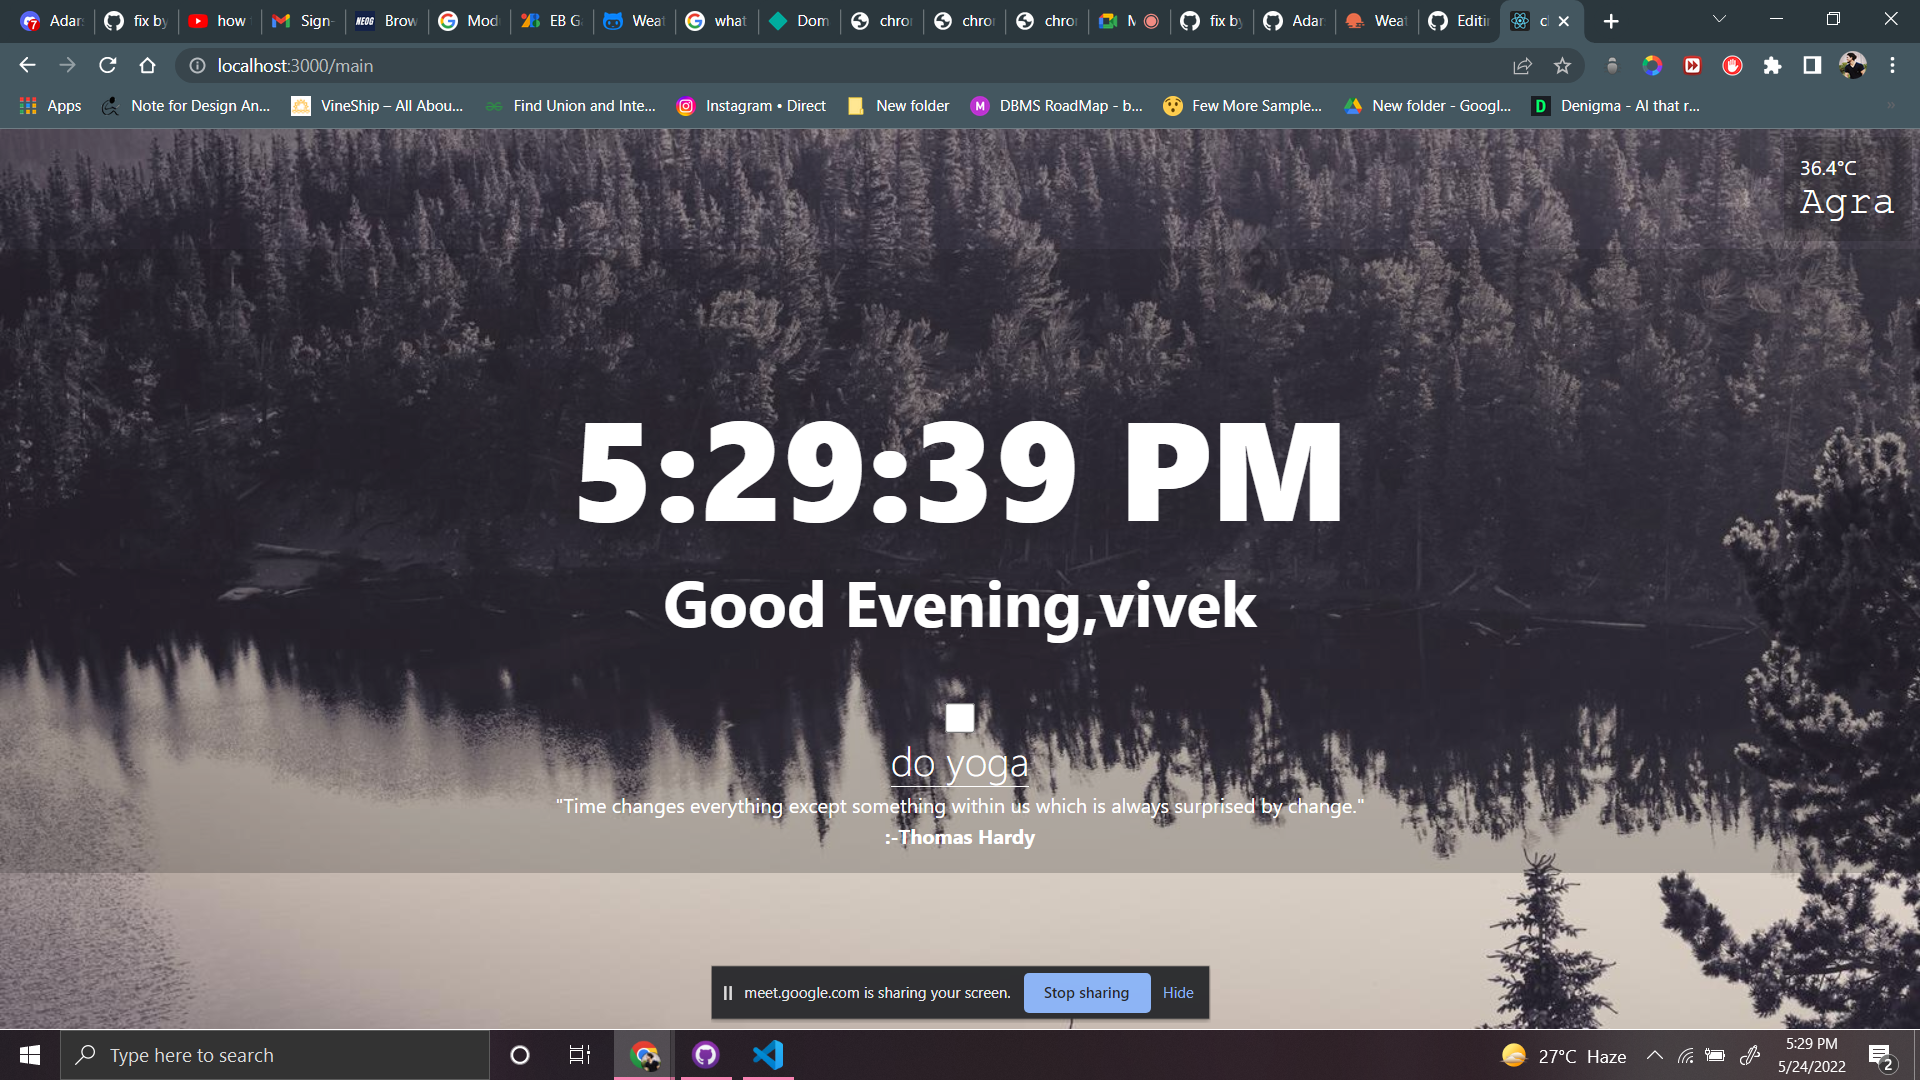Click the Stop sharing button
1920x1080 pixels.
coord(1086,992)
